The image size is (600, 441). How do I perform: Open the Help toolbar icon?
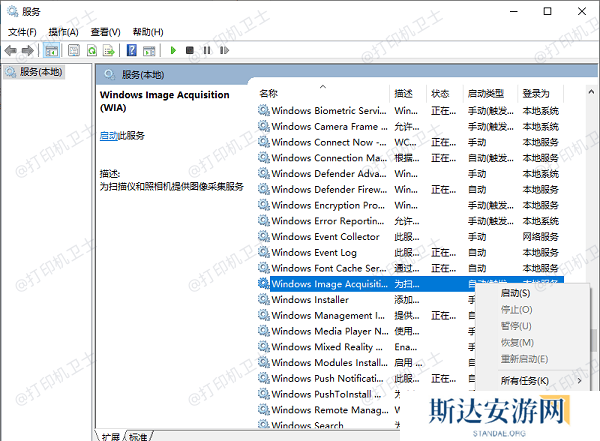coord(132,50)
